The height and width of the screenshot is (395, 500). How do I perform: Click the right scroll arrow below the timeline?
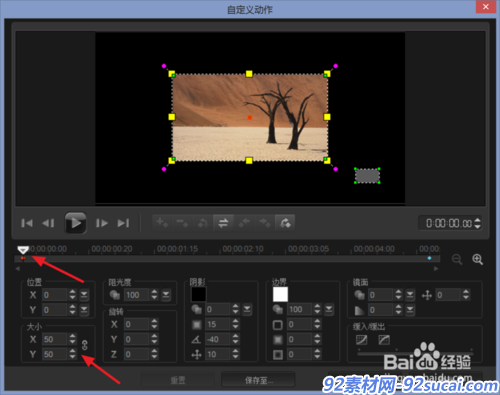436,269
